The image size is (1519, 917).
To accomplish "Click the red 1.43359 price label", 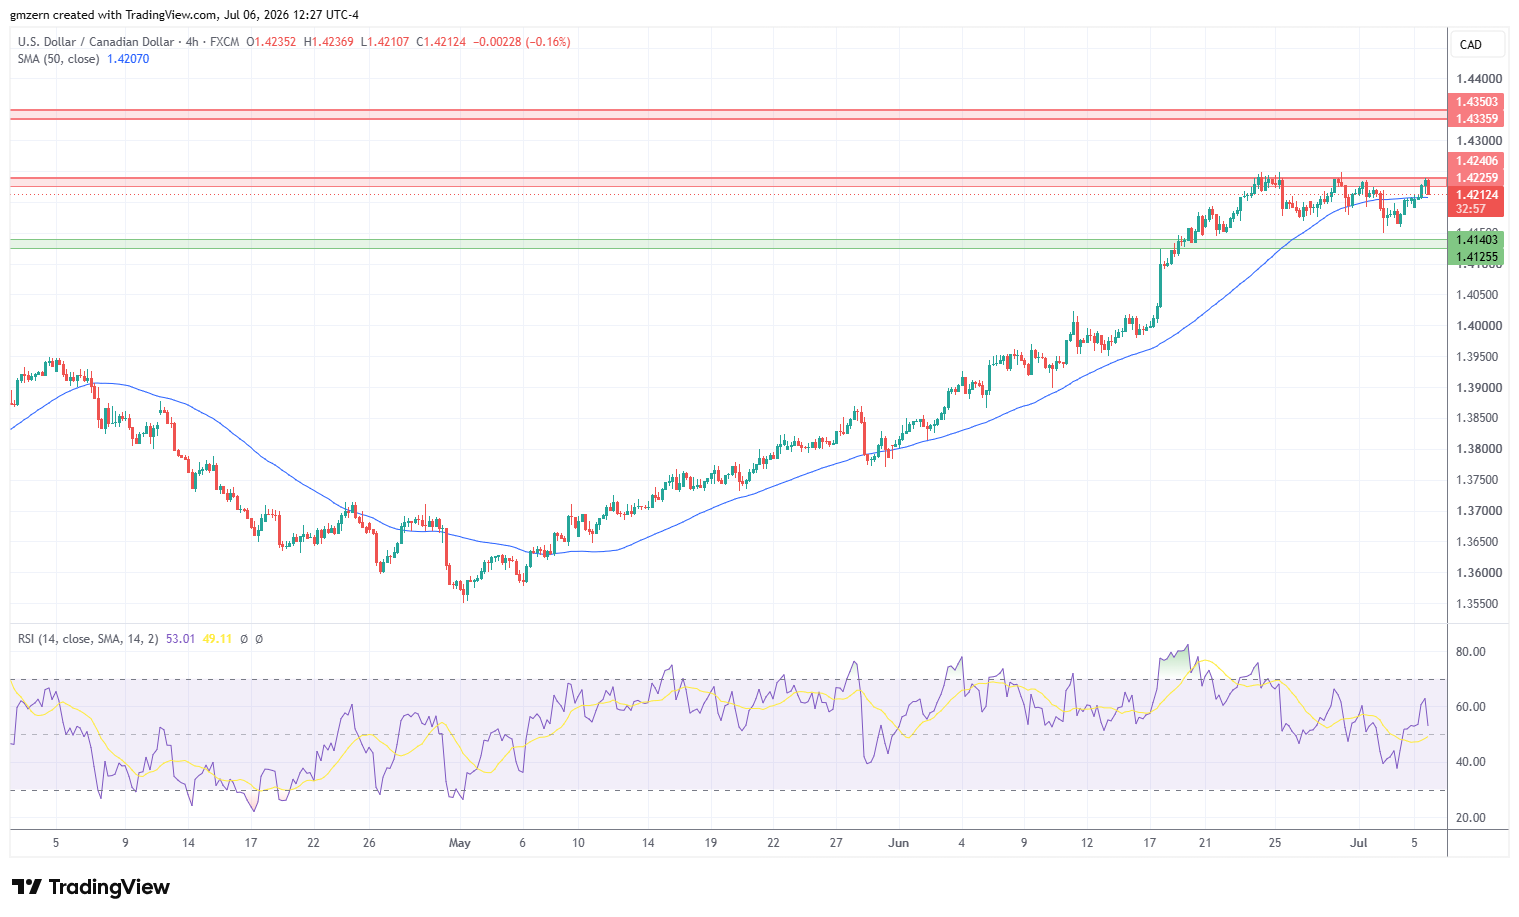I will 1476,118.
